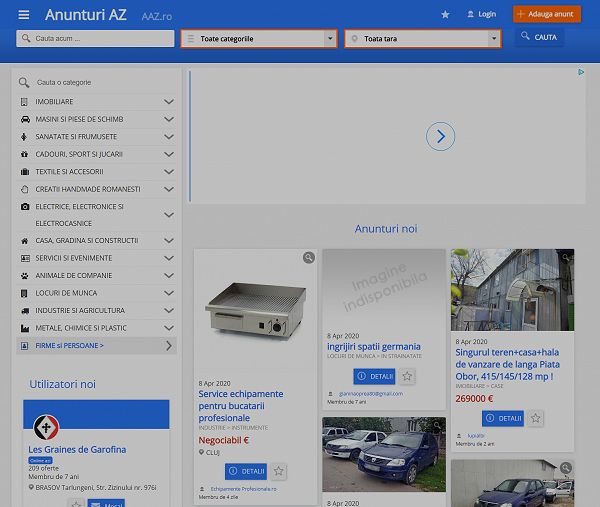
Task: Click the Cauta acum search field
Action: 96,39
